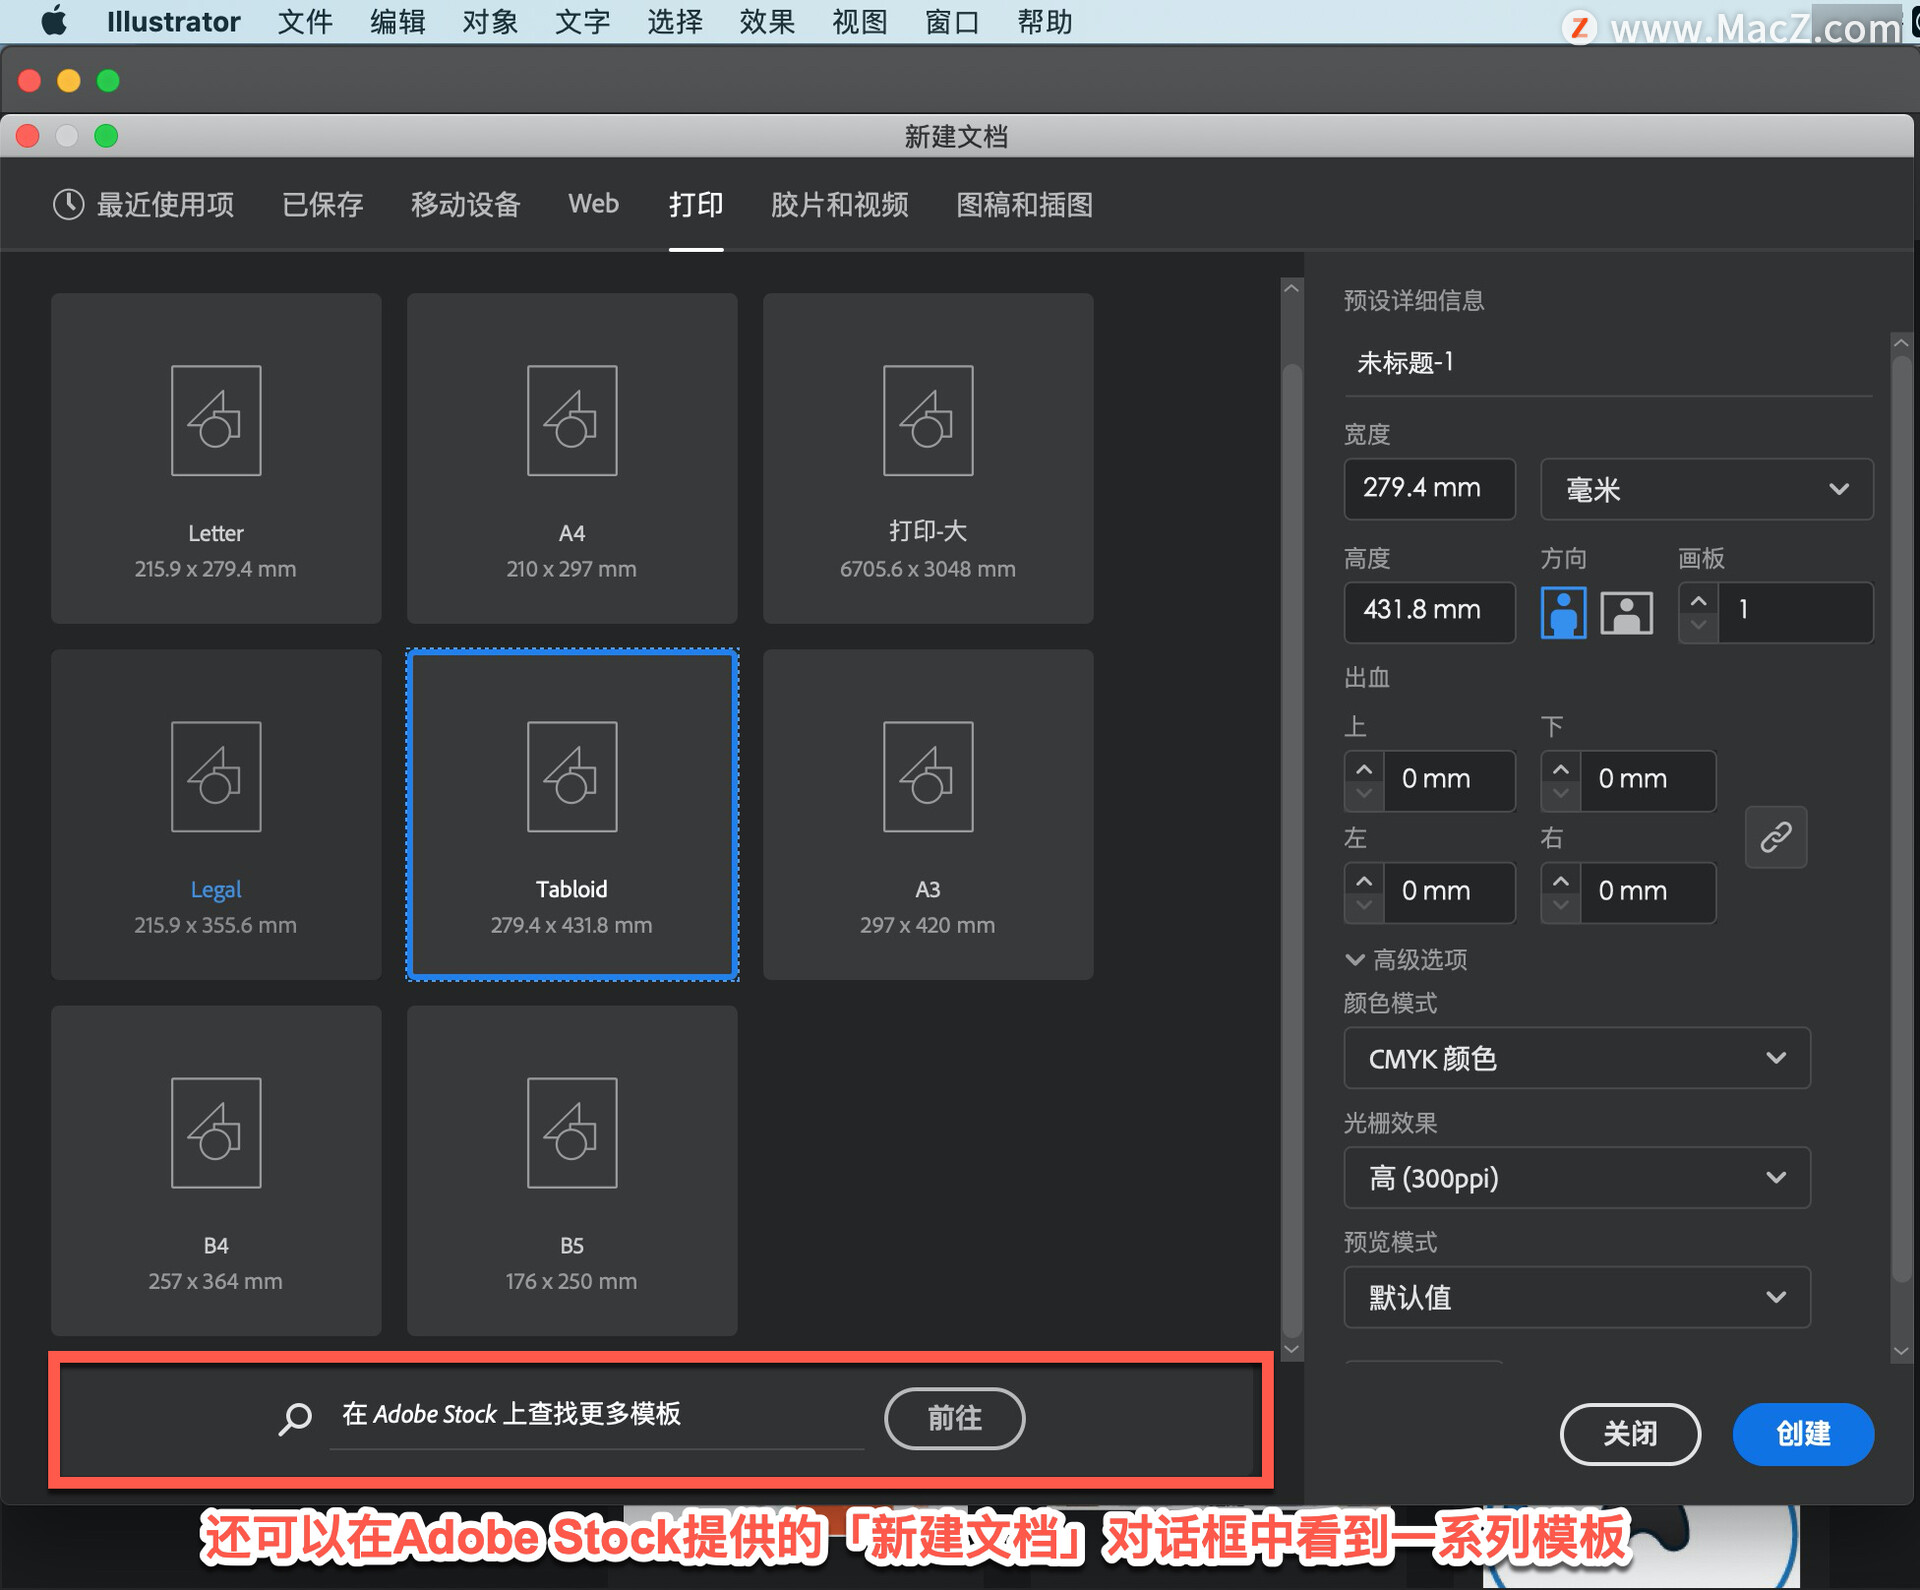Screen dimensions: 1920x1590
Task: Open the 毫米 units dropdown
Action: click(1706, 489)
